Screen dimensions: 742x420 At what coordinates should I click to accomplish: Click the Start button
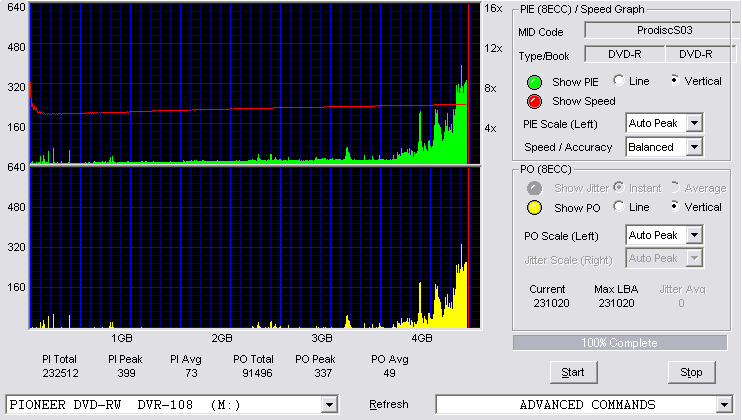pos(573,372)
